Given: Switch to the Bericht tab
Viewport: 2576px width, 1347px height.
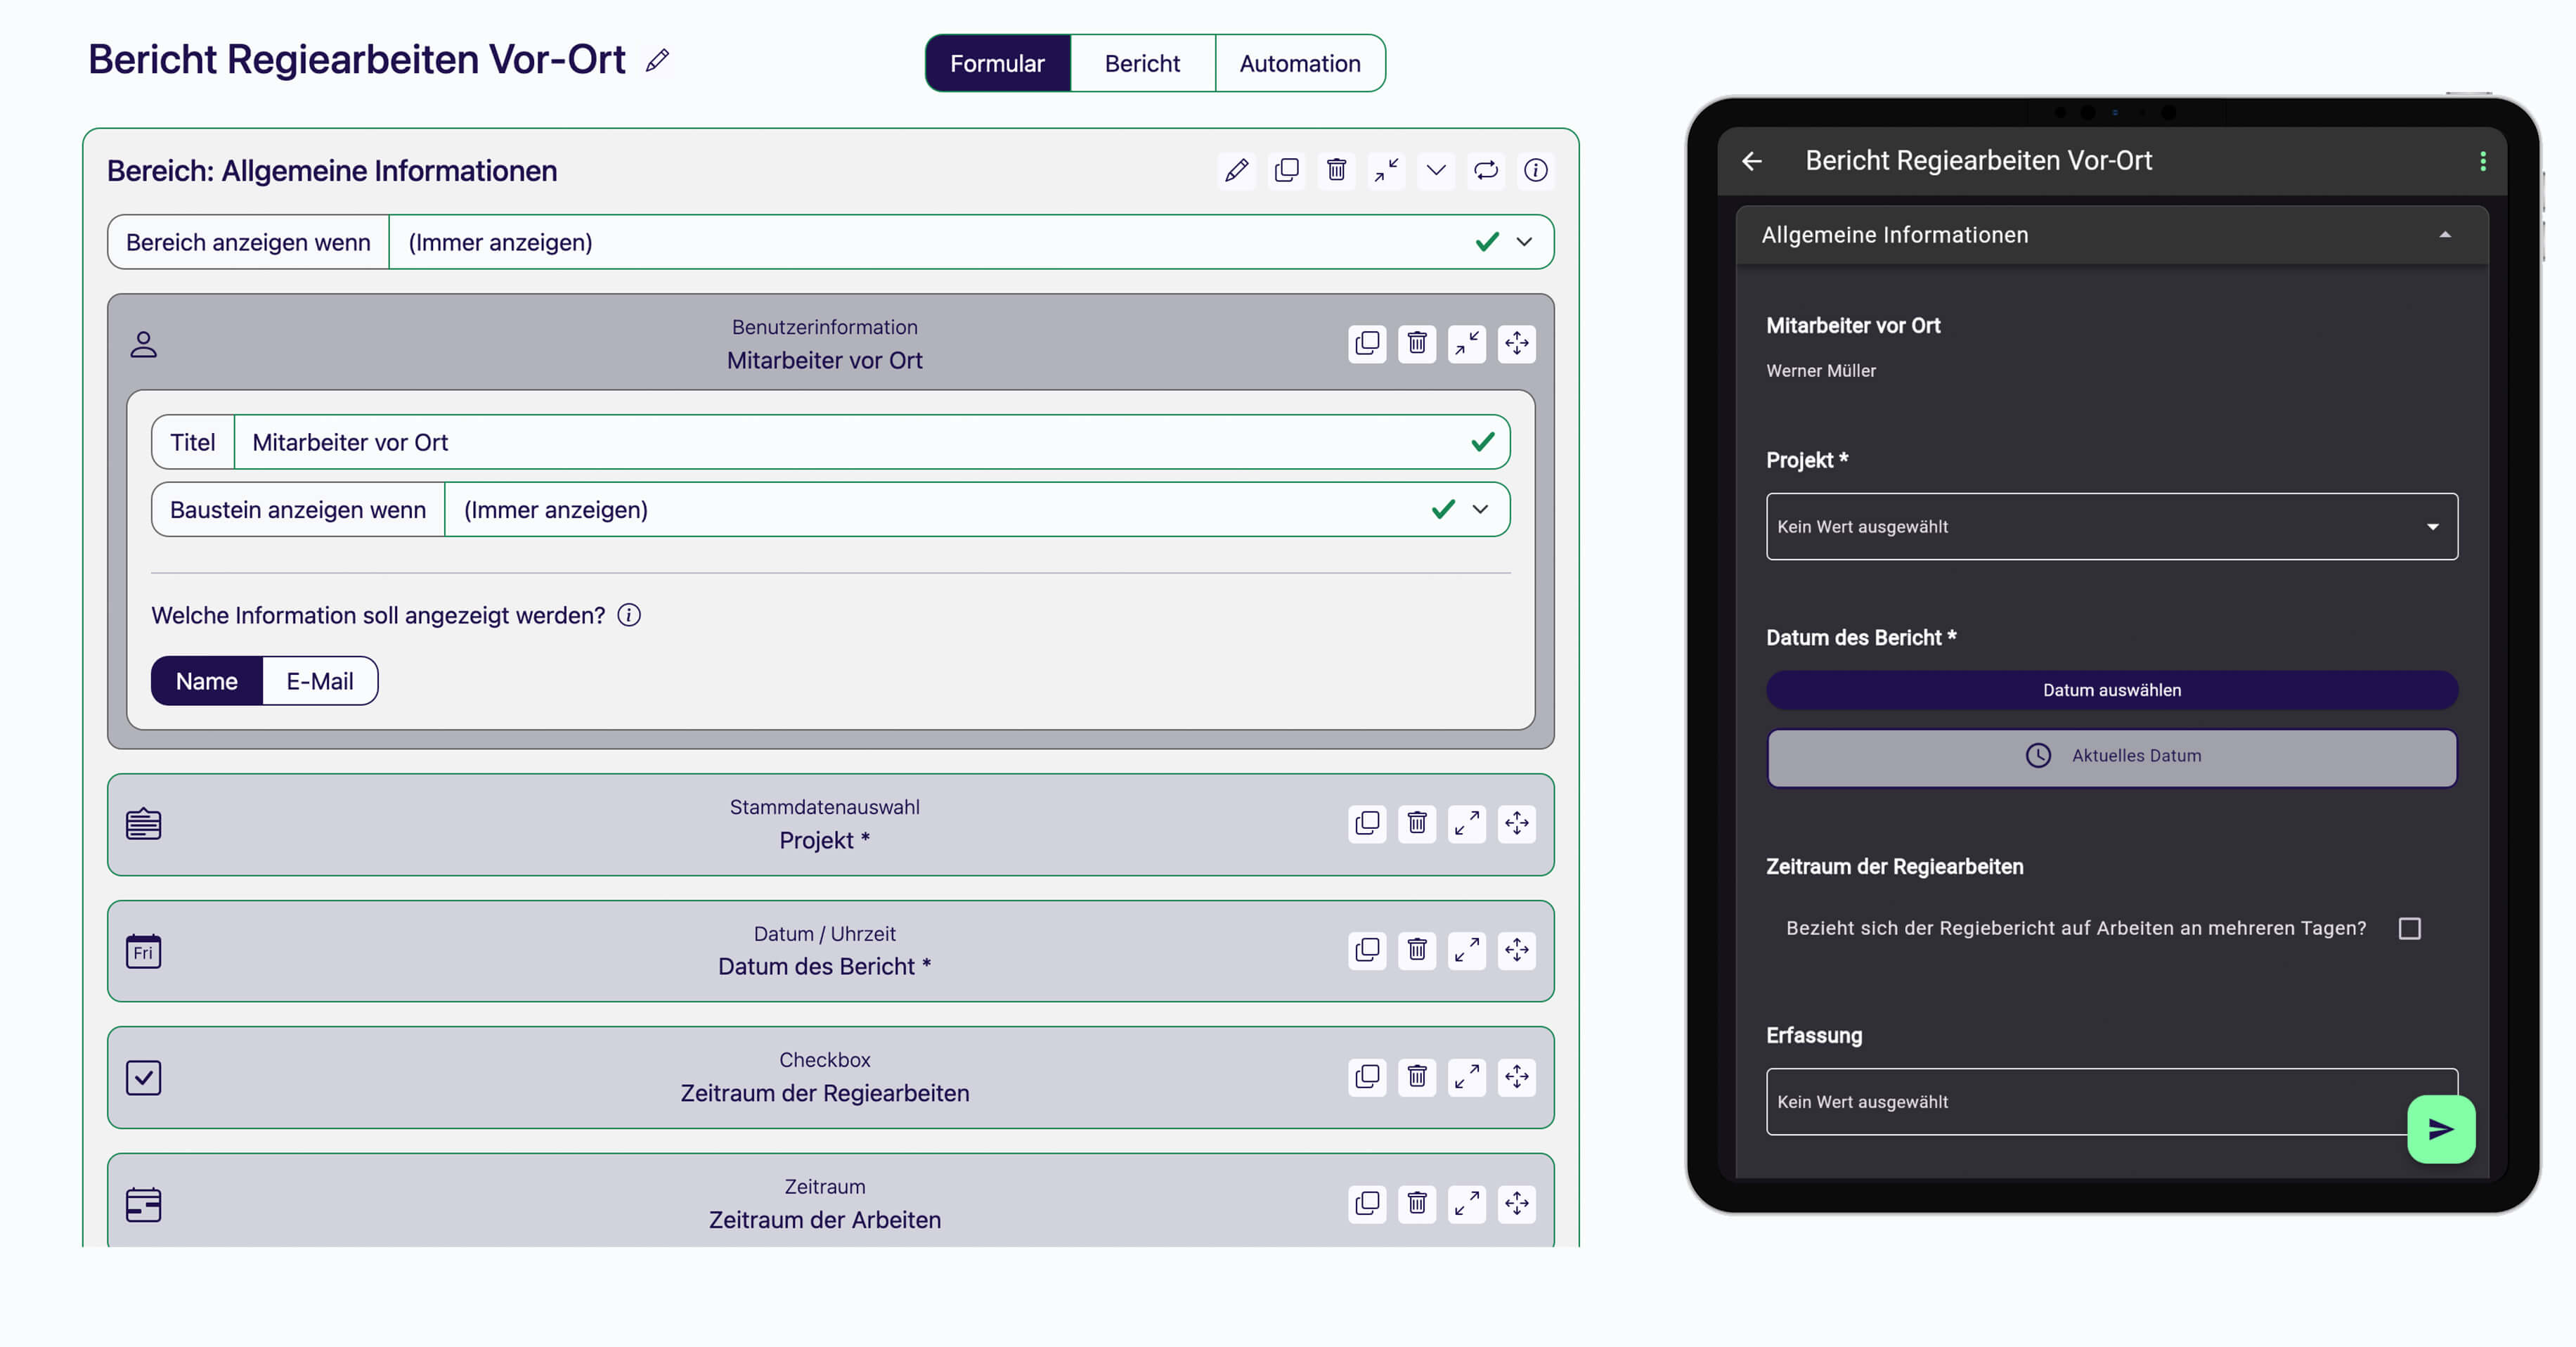Looking at the screenshot, I should tap(1142, 64).
